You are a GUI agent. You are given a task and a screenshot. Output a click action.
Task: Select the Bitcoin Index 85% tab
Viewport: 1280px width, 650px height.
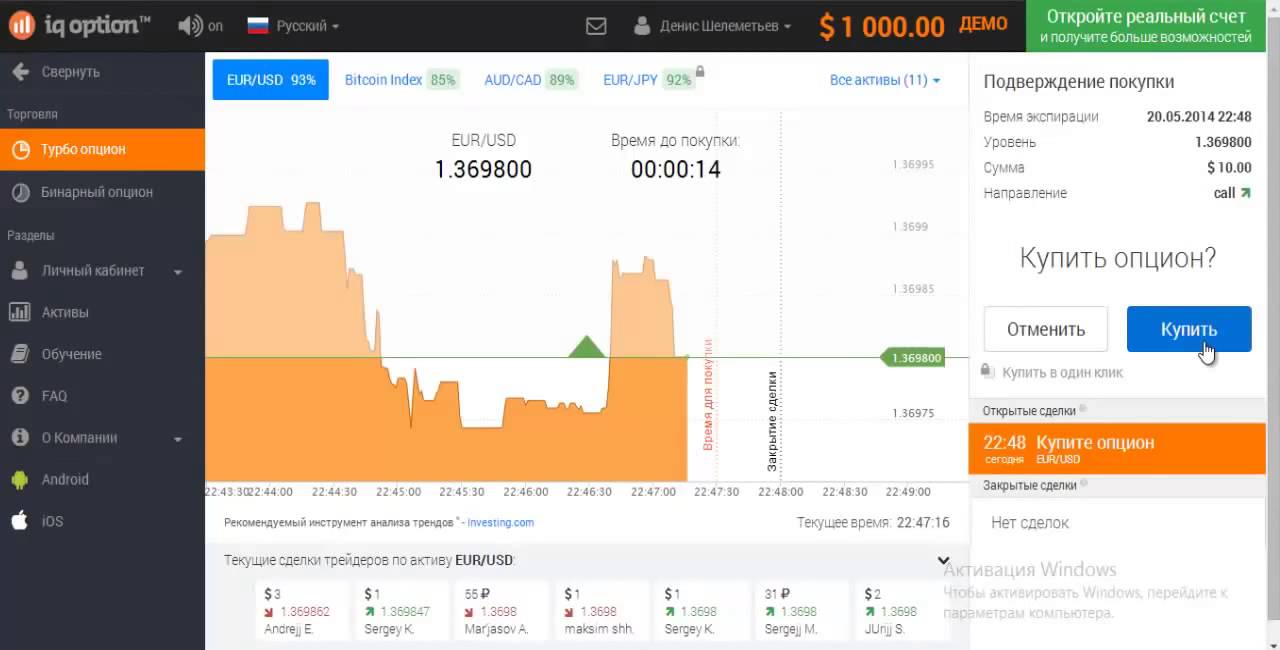pyautogui.click(x=400, y=80)
